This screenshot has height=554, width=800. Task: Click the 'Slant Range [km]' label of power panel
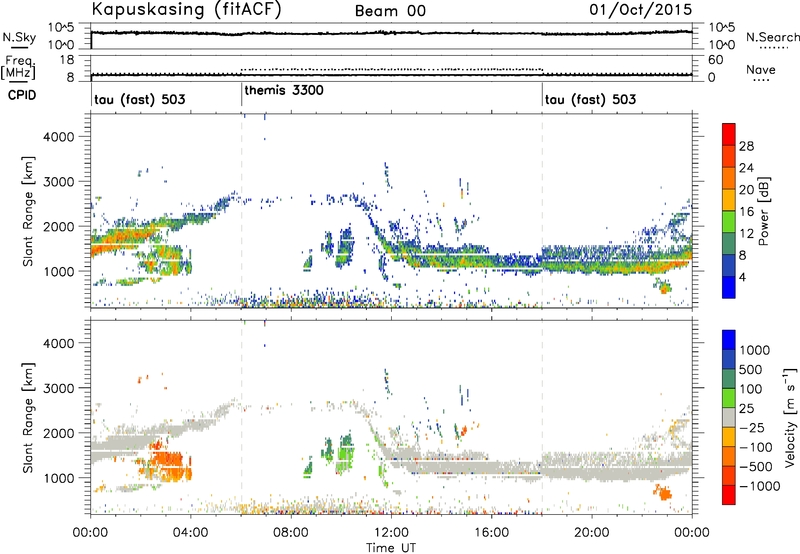(x=28, y=211)
